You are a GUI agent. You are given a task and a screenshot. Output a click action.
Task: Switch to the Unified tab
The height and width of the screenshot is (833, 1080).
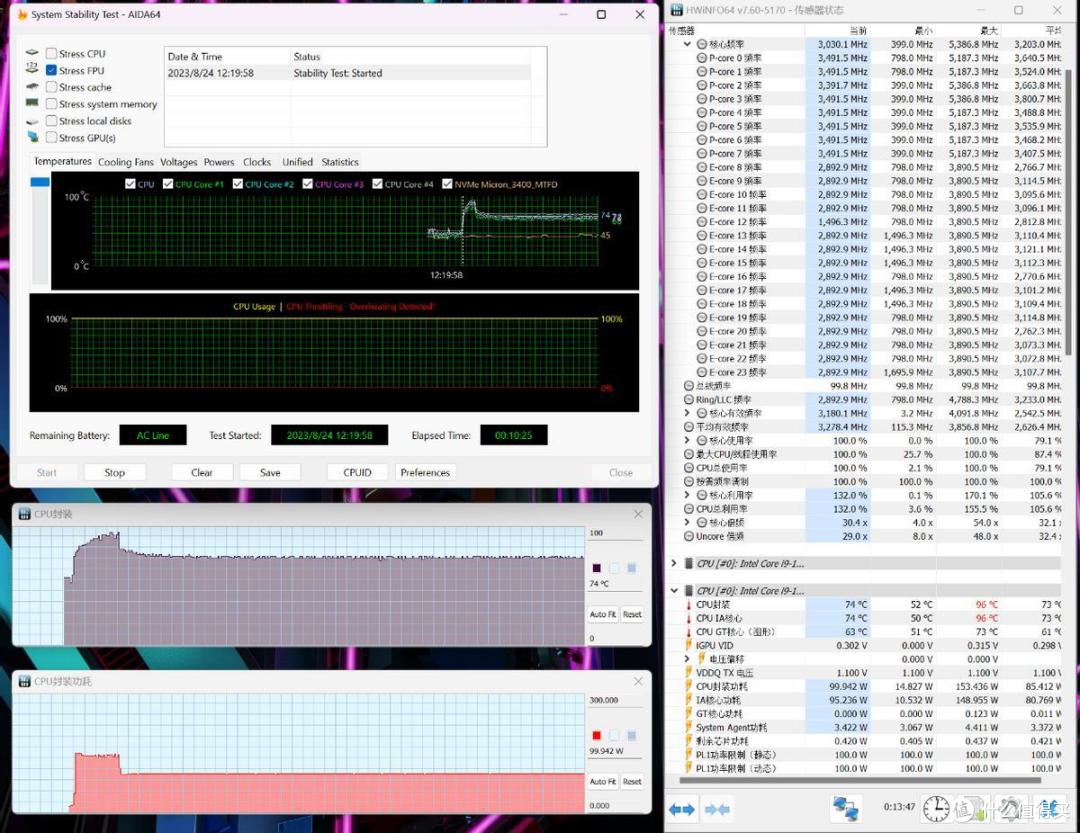pyautogui.click(x=298, y=162)
